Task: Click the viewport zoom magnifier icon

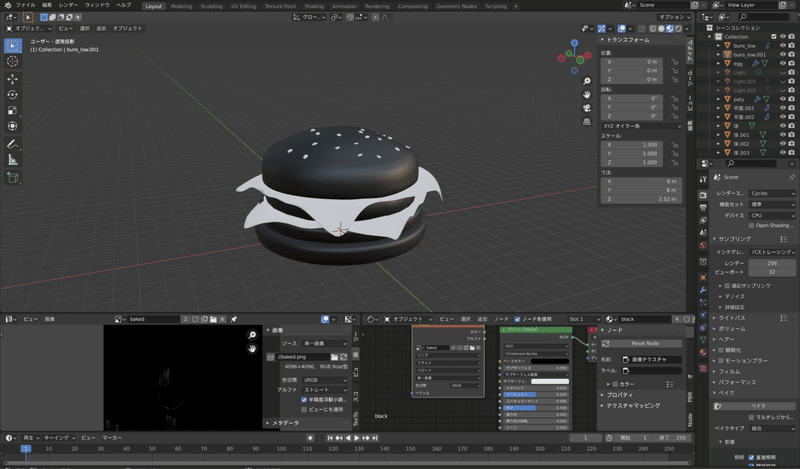Action: tap(585, 79)
